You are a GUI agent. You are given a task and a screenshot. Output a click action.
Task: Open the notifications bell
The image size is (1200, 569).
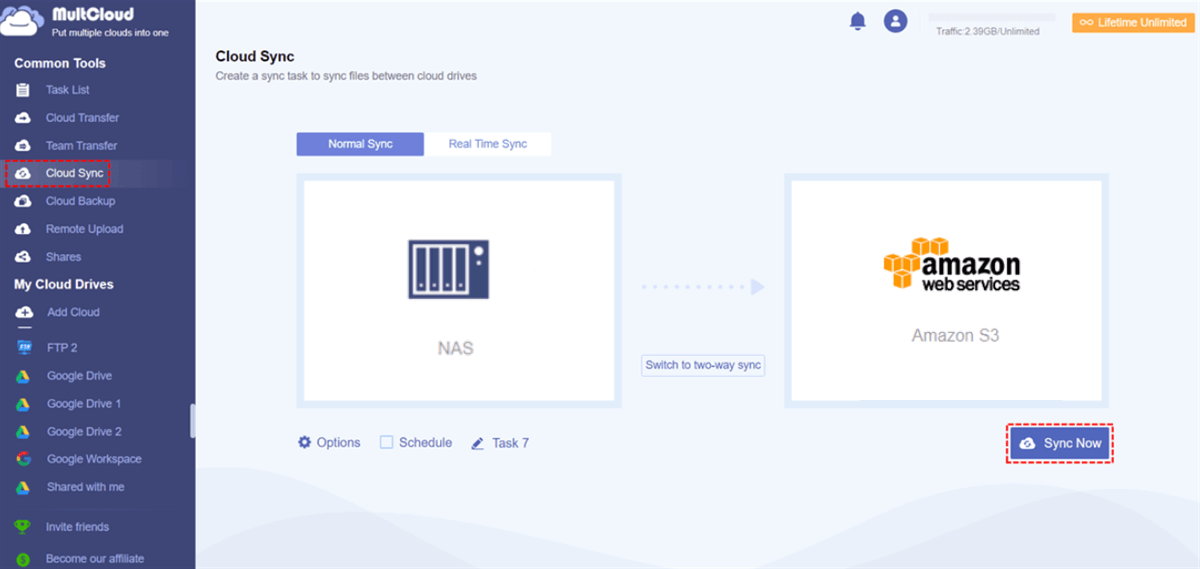point(857,21)
